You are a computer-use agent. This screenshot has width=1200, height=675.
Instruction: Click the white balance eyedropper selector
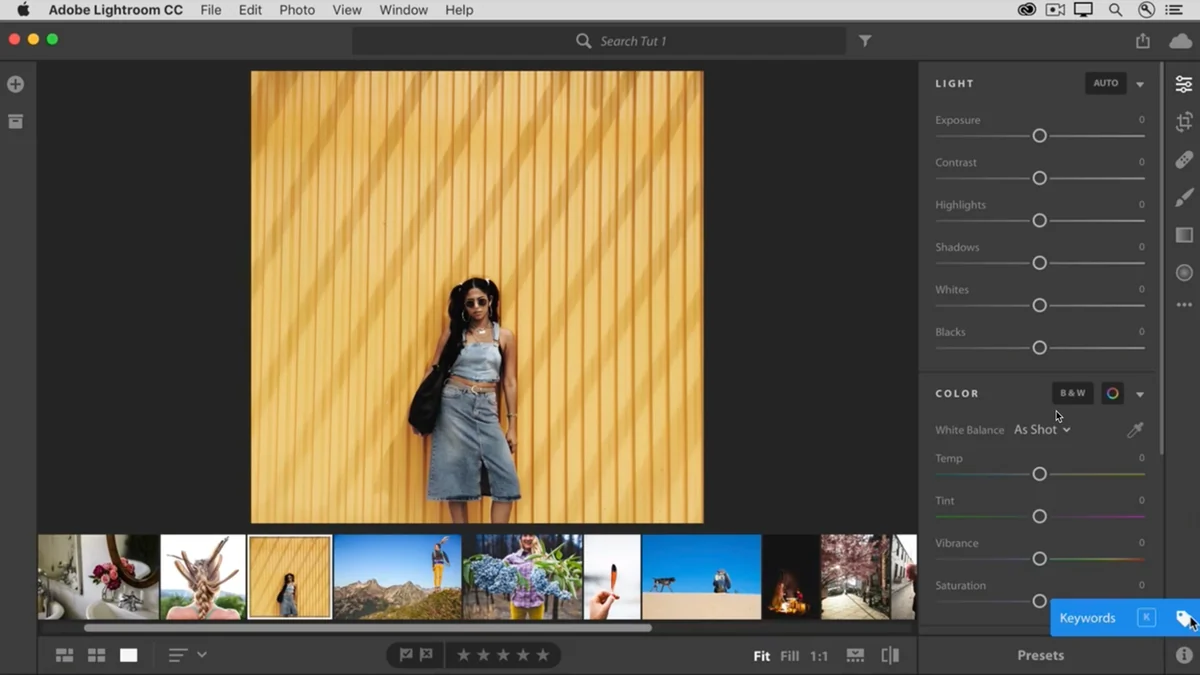1135,430
